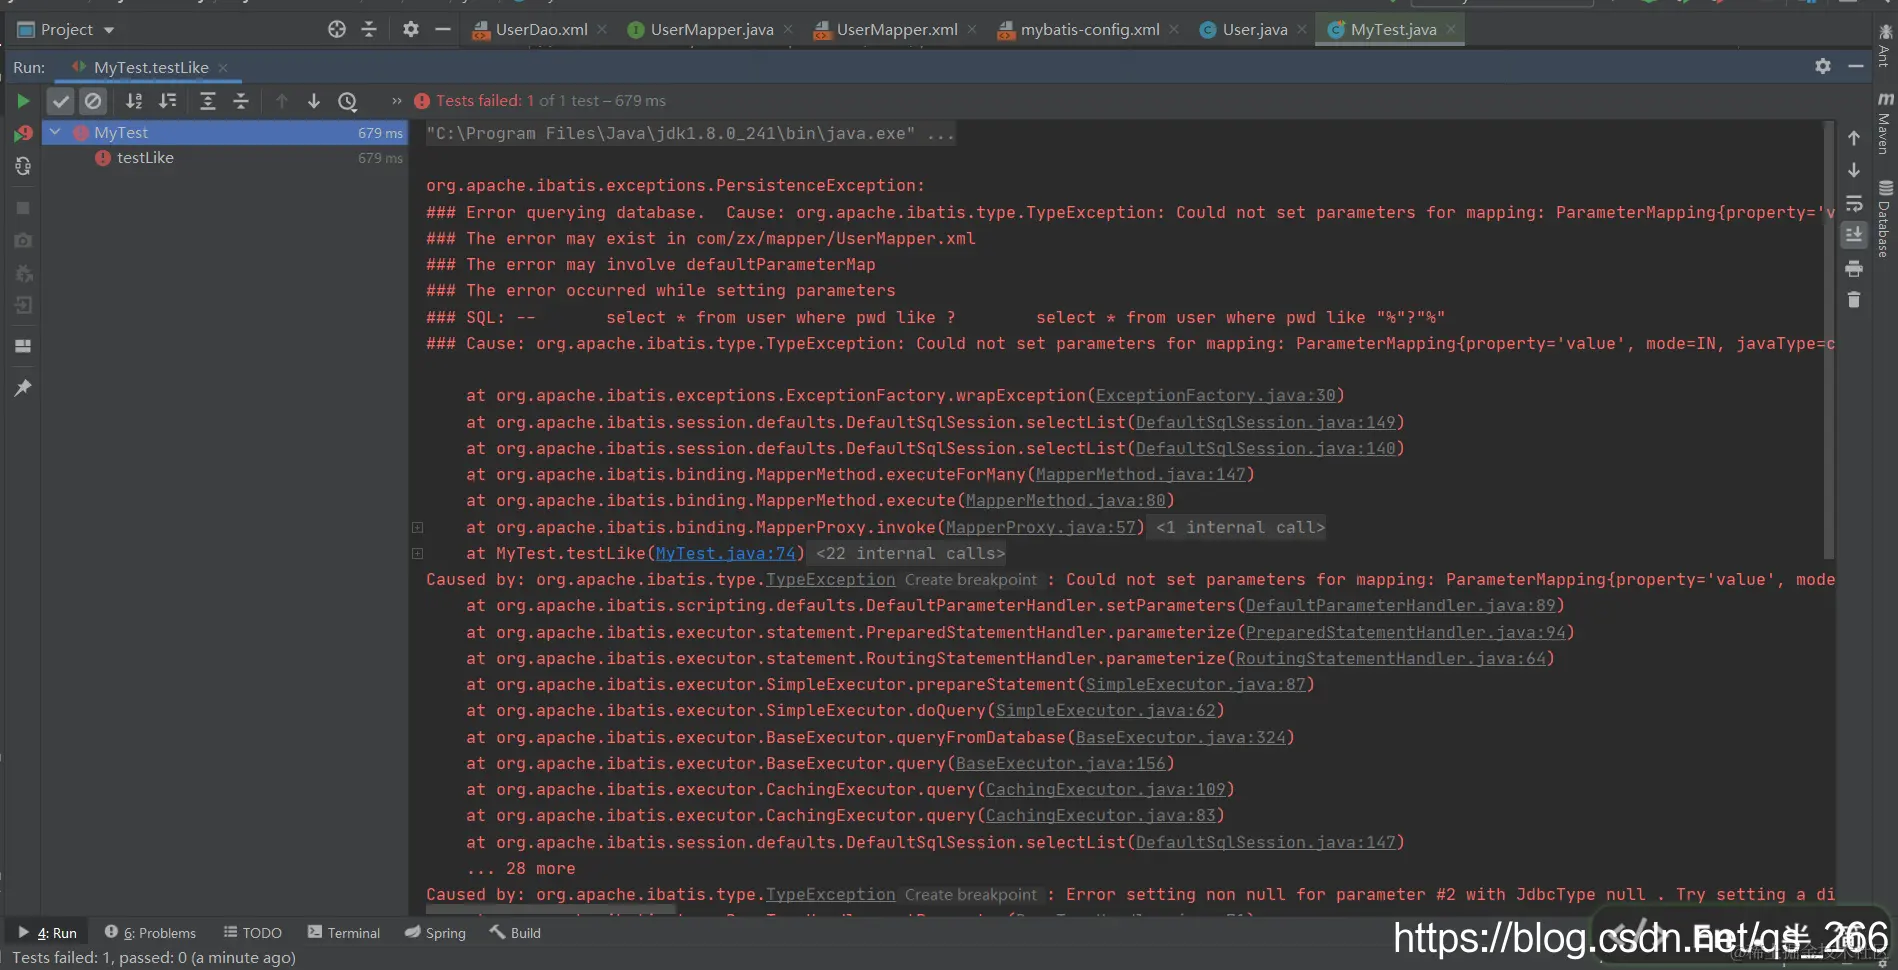This screenshot has height=970, width=1898.
Task: Click the rerun failed tests icon
Action: tap(23, 133)
